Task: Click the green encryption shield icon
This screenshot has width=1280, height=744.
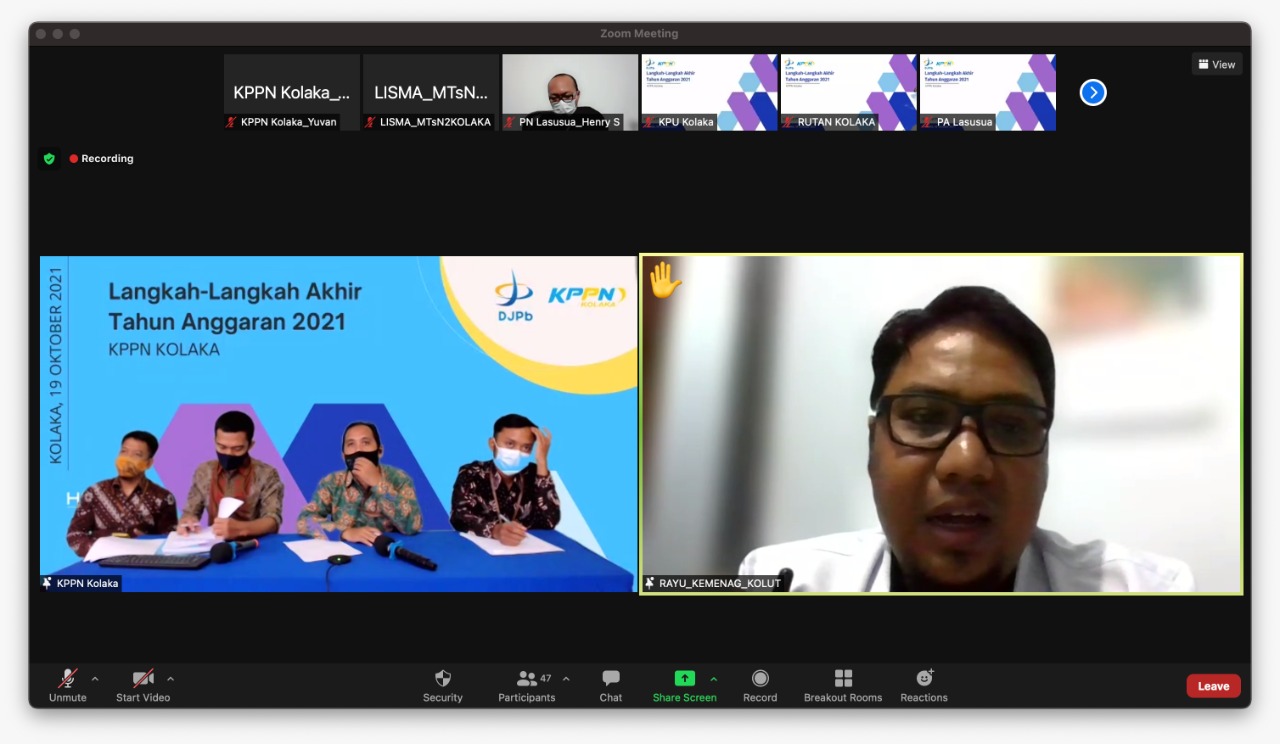Action: point(49,159)
